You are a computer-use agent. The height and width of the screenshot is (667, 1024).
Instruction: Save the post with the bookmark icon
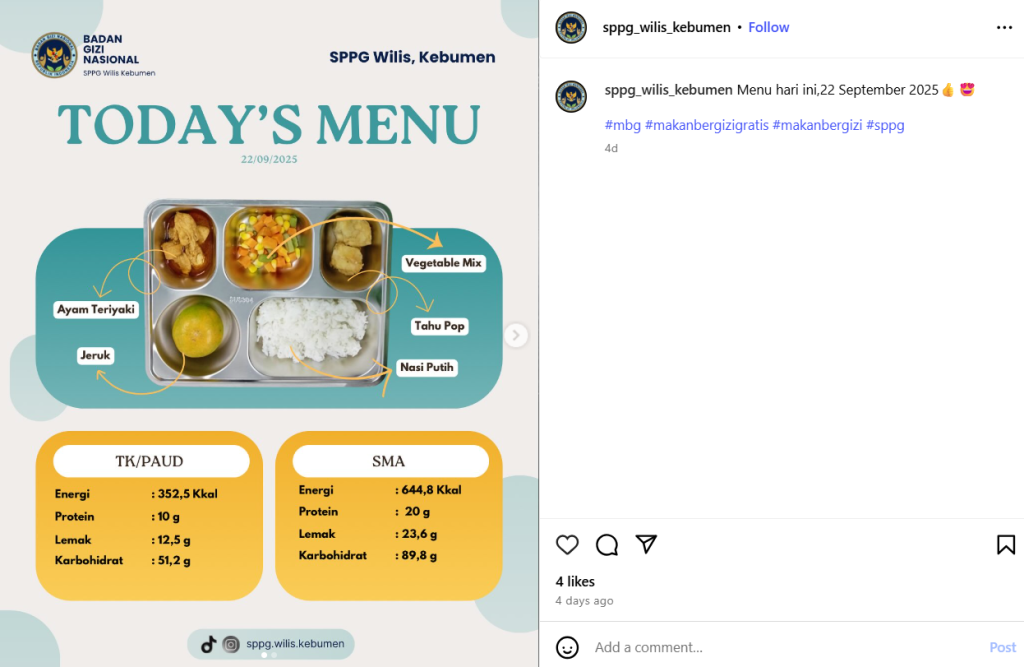pos(1006,544)
